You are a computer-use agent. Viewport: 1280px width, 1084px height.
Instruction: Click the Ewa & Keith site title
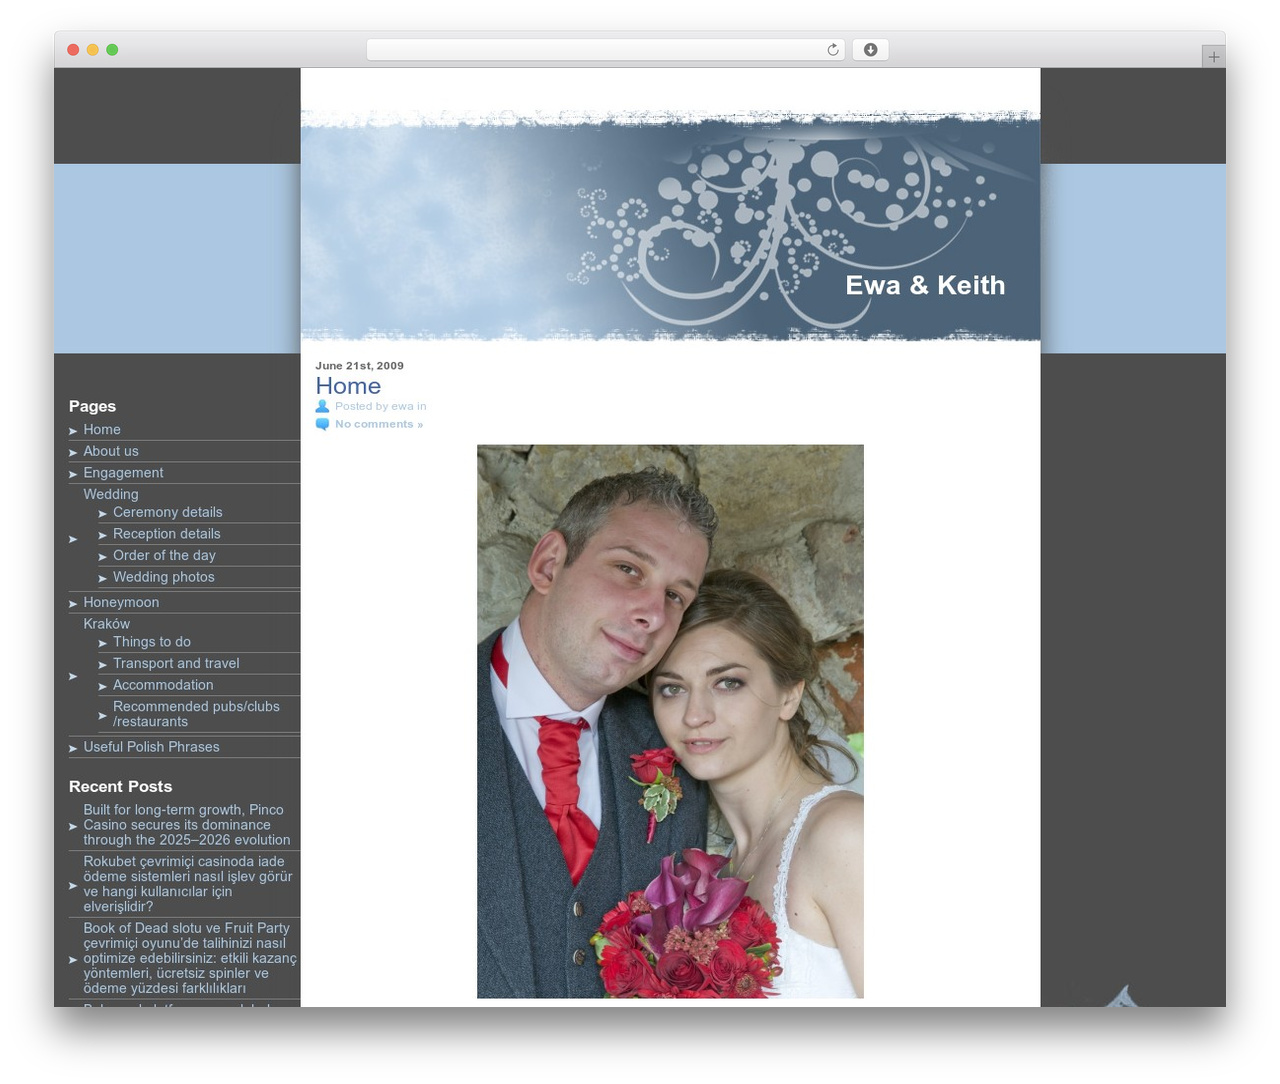[925, 285]
